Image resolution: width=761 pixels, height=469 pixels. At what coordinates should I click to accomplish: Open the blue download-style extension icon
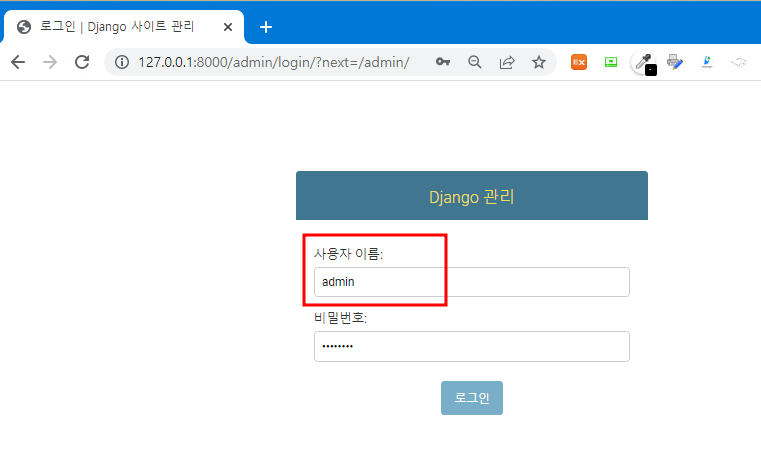[x=707, y=62]
